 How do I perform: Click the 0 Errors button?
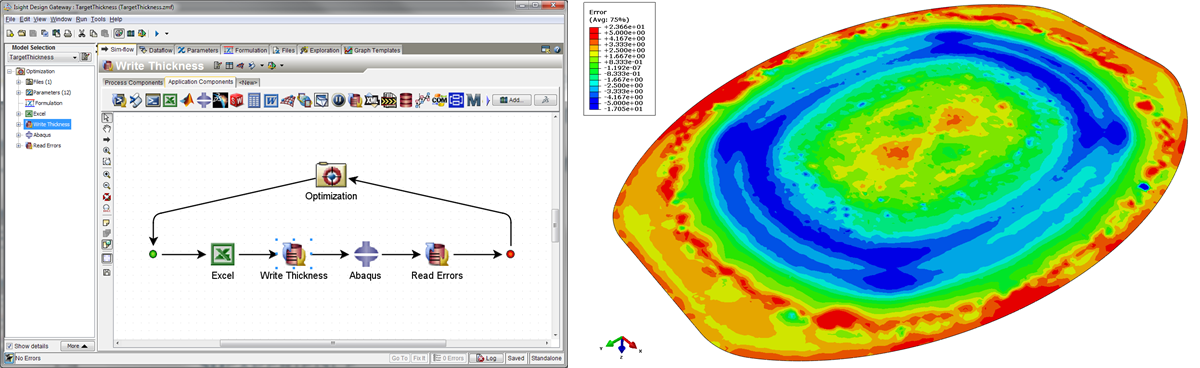450,358
